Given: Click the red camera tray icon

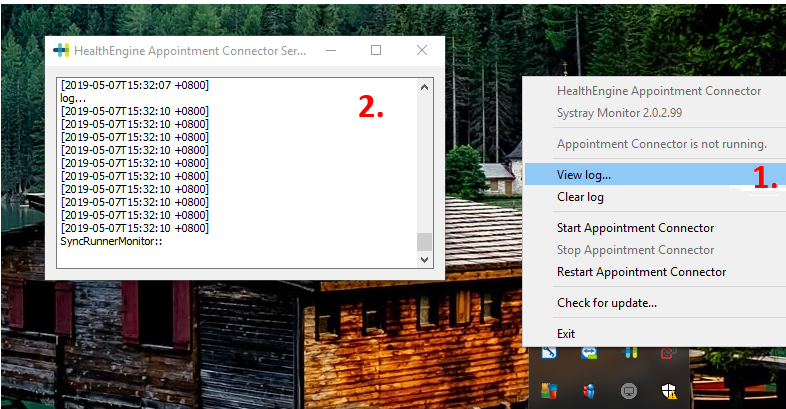Looking at the screenshot, I should pyautogui.click(x=667, y=353).
